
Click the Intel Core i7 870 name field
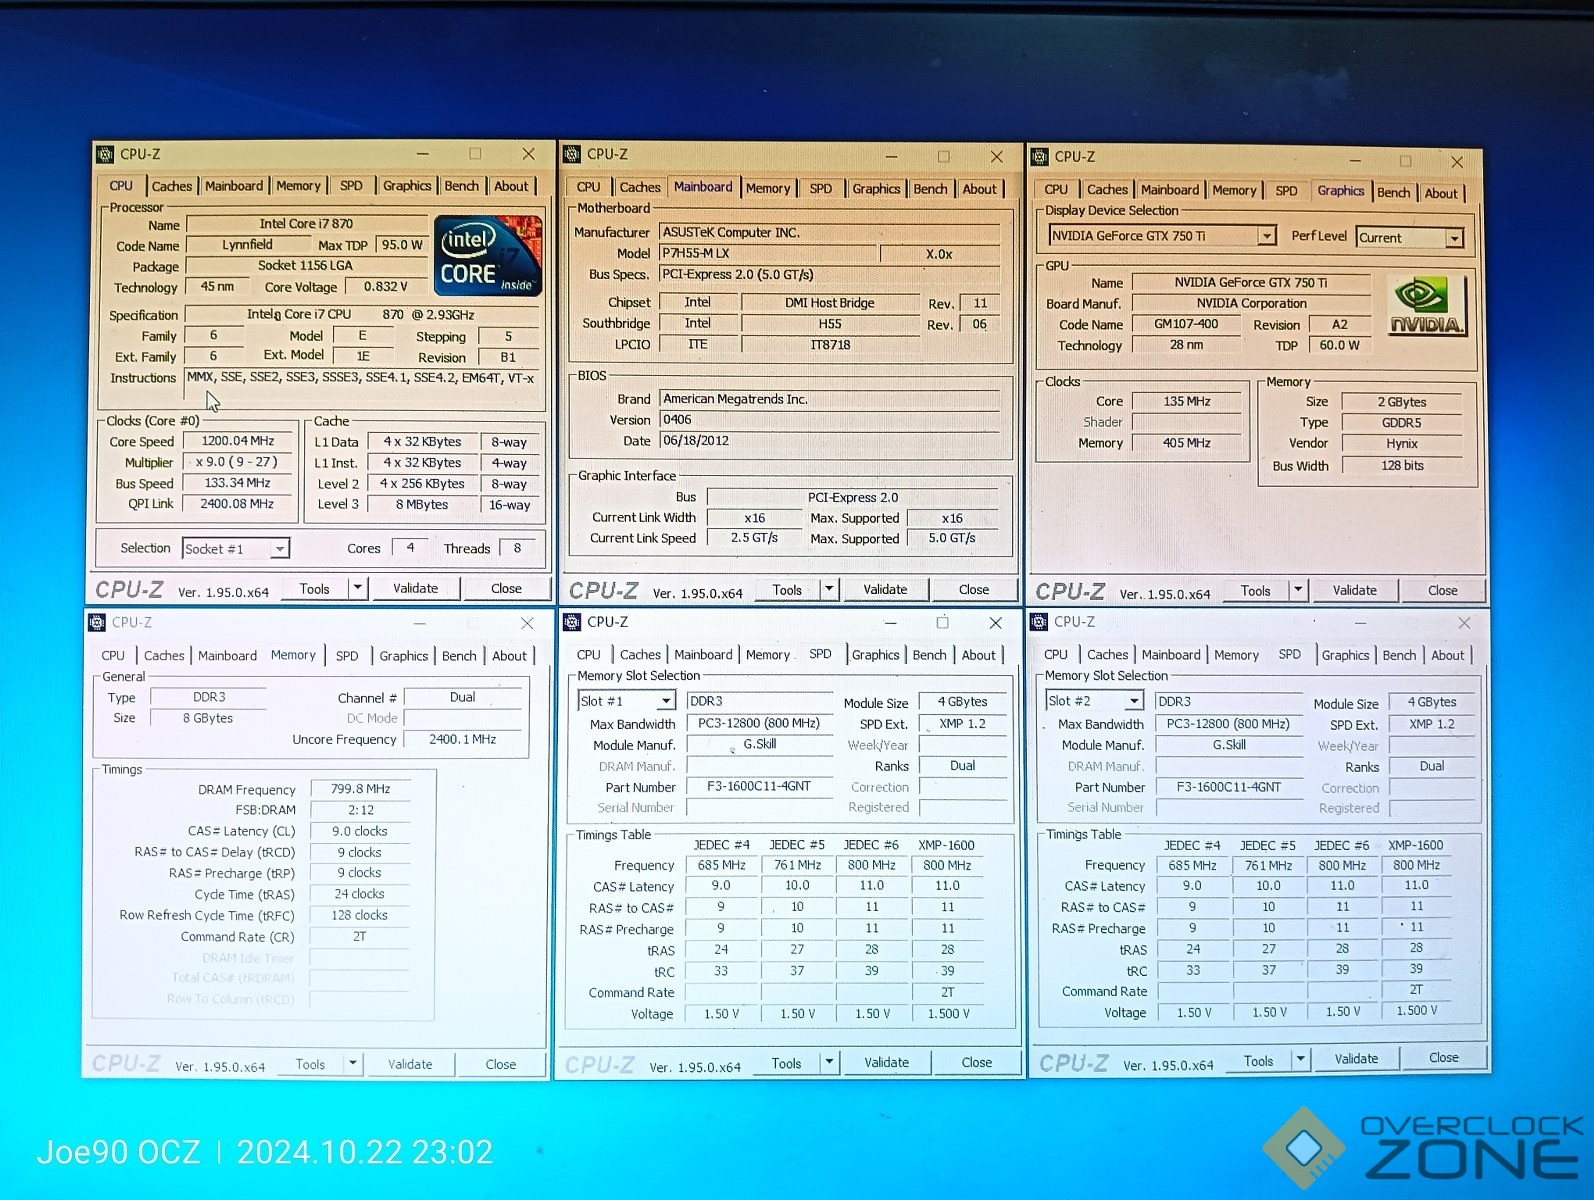306,224
